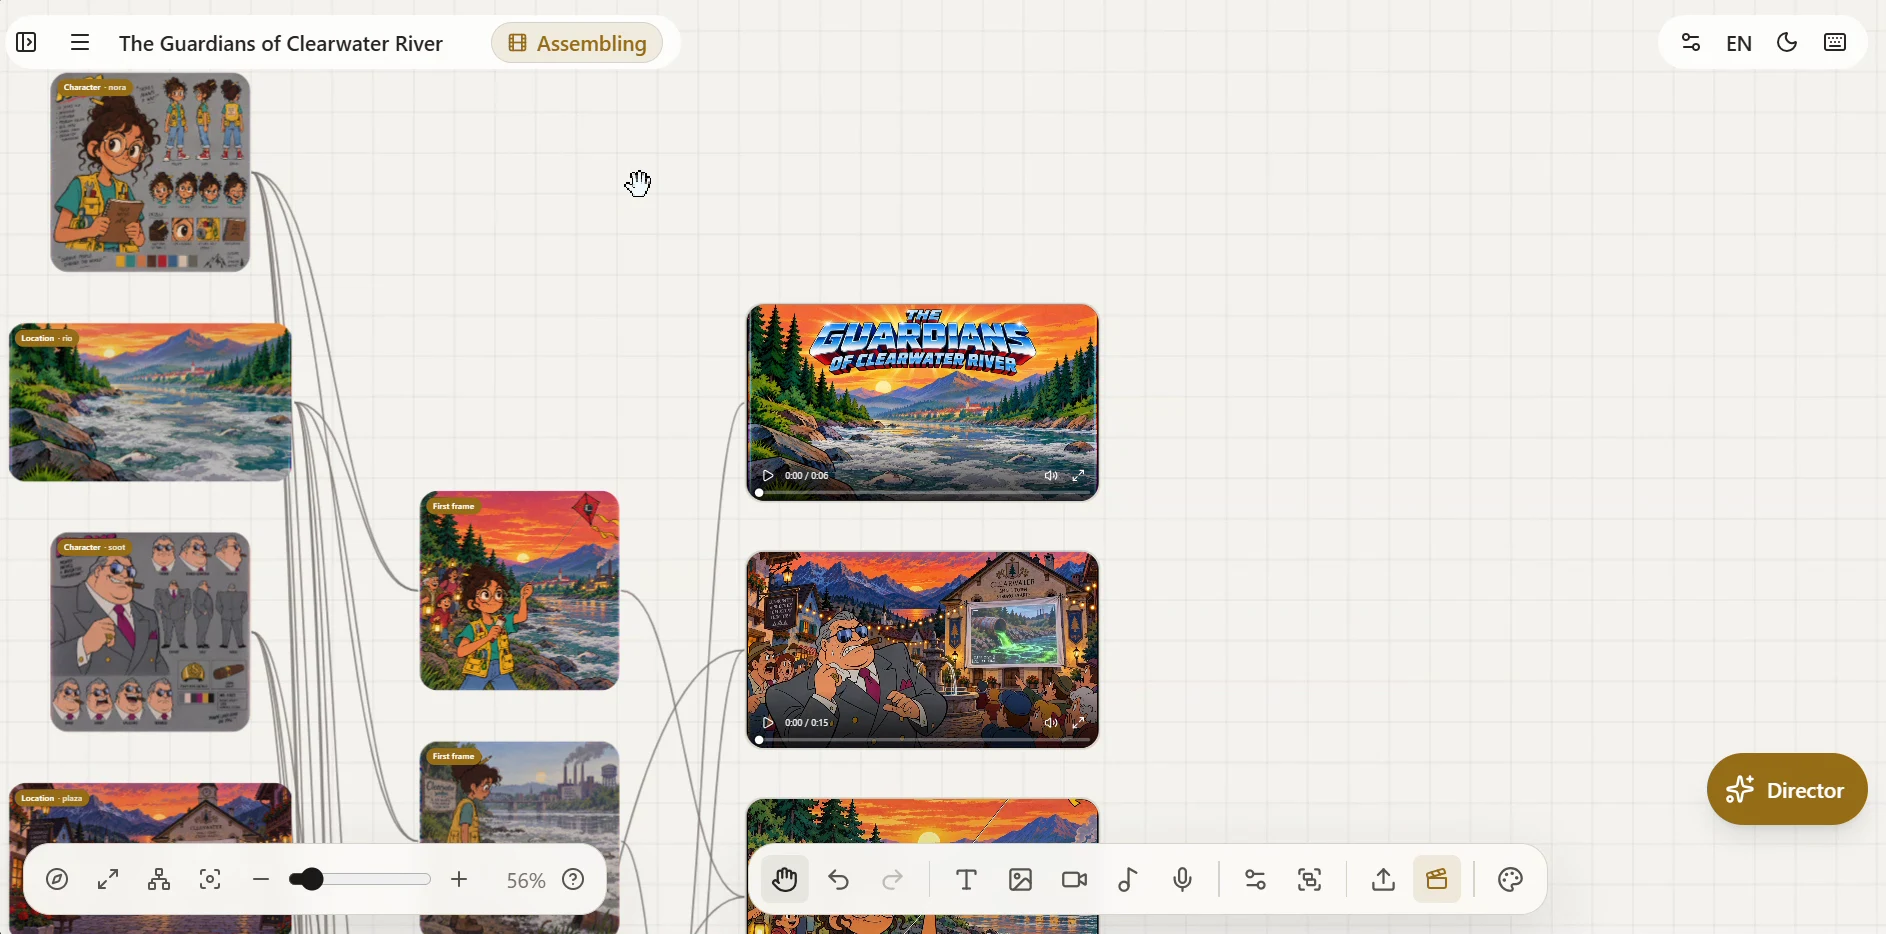Toggle the clapperboard assembling tool

[1437, 880]
